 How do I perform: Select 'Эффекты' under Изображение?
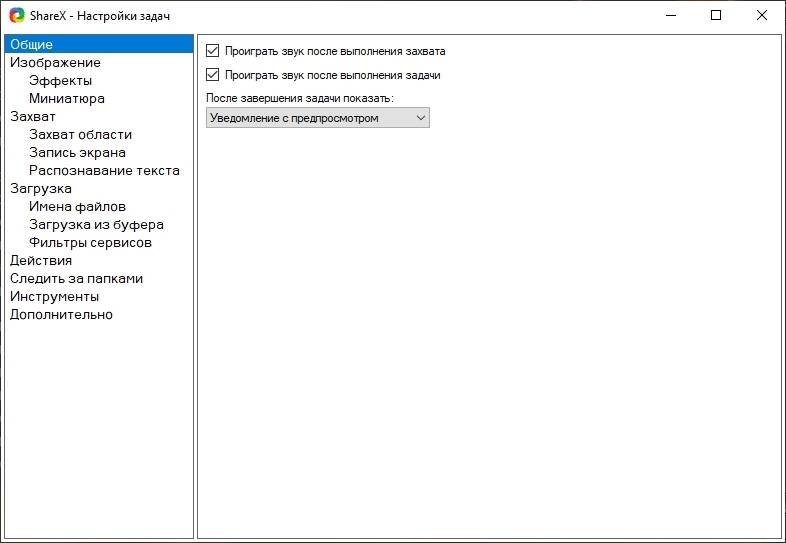[61, 80]
